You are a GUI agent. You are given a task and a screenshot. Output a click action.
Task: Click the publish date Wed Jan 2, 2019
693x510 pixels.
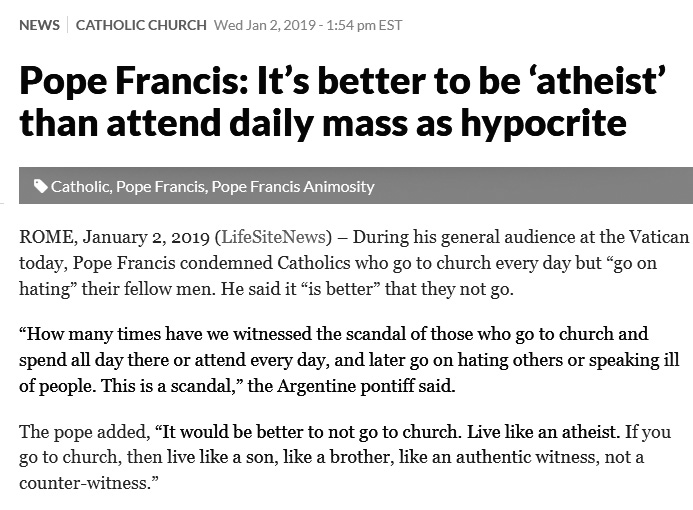tap(264, 25)
